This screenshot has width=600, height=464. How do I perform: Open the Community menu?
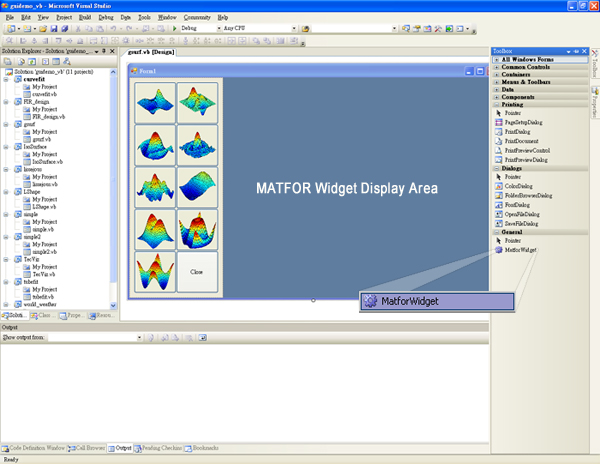tap(197, 17)
